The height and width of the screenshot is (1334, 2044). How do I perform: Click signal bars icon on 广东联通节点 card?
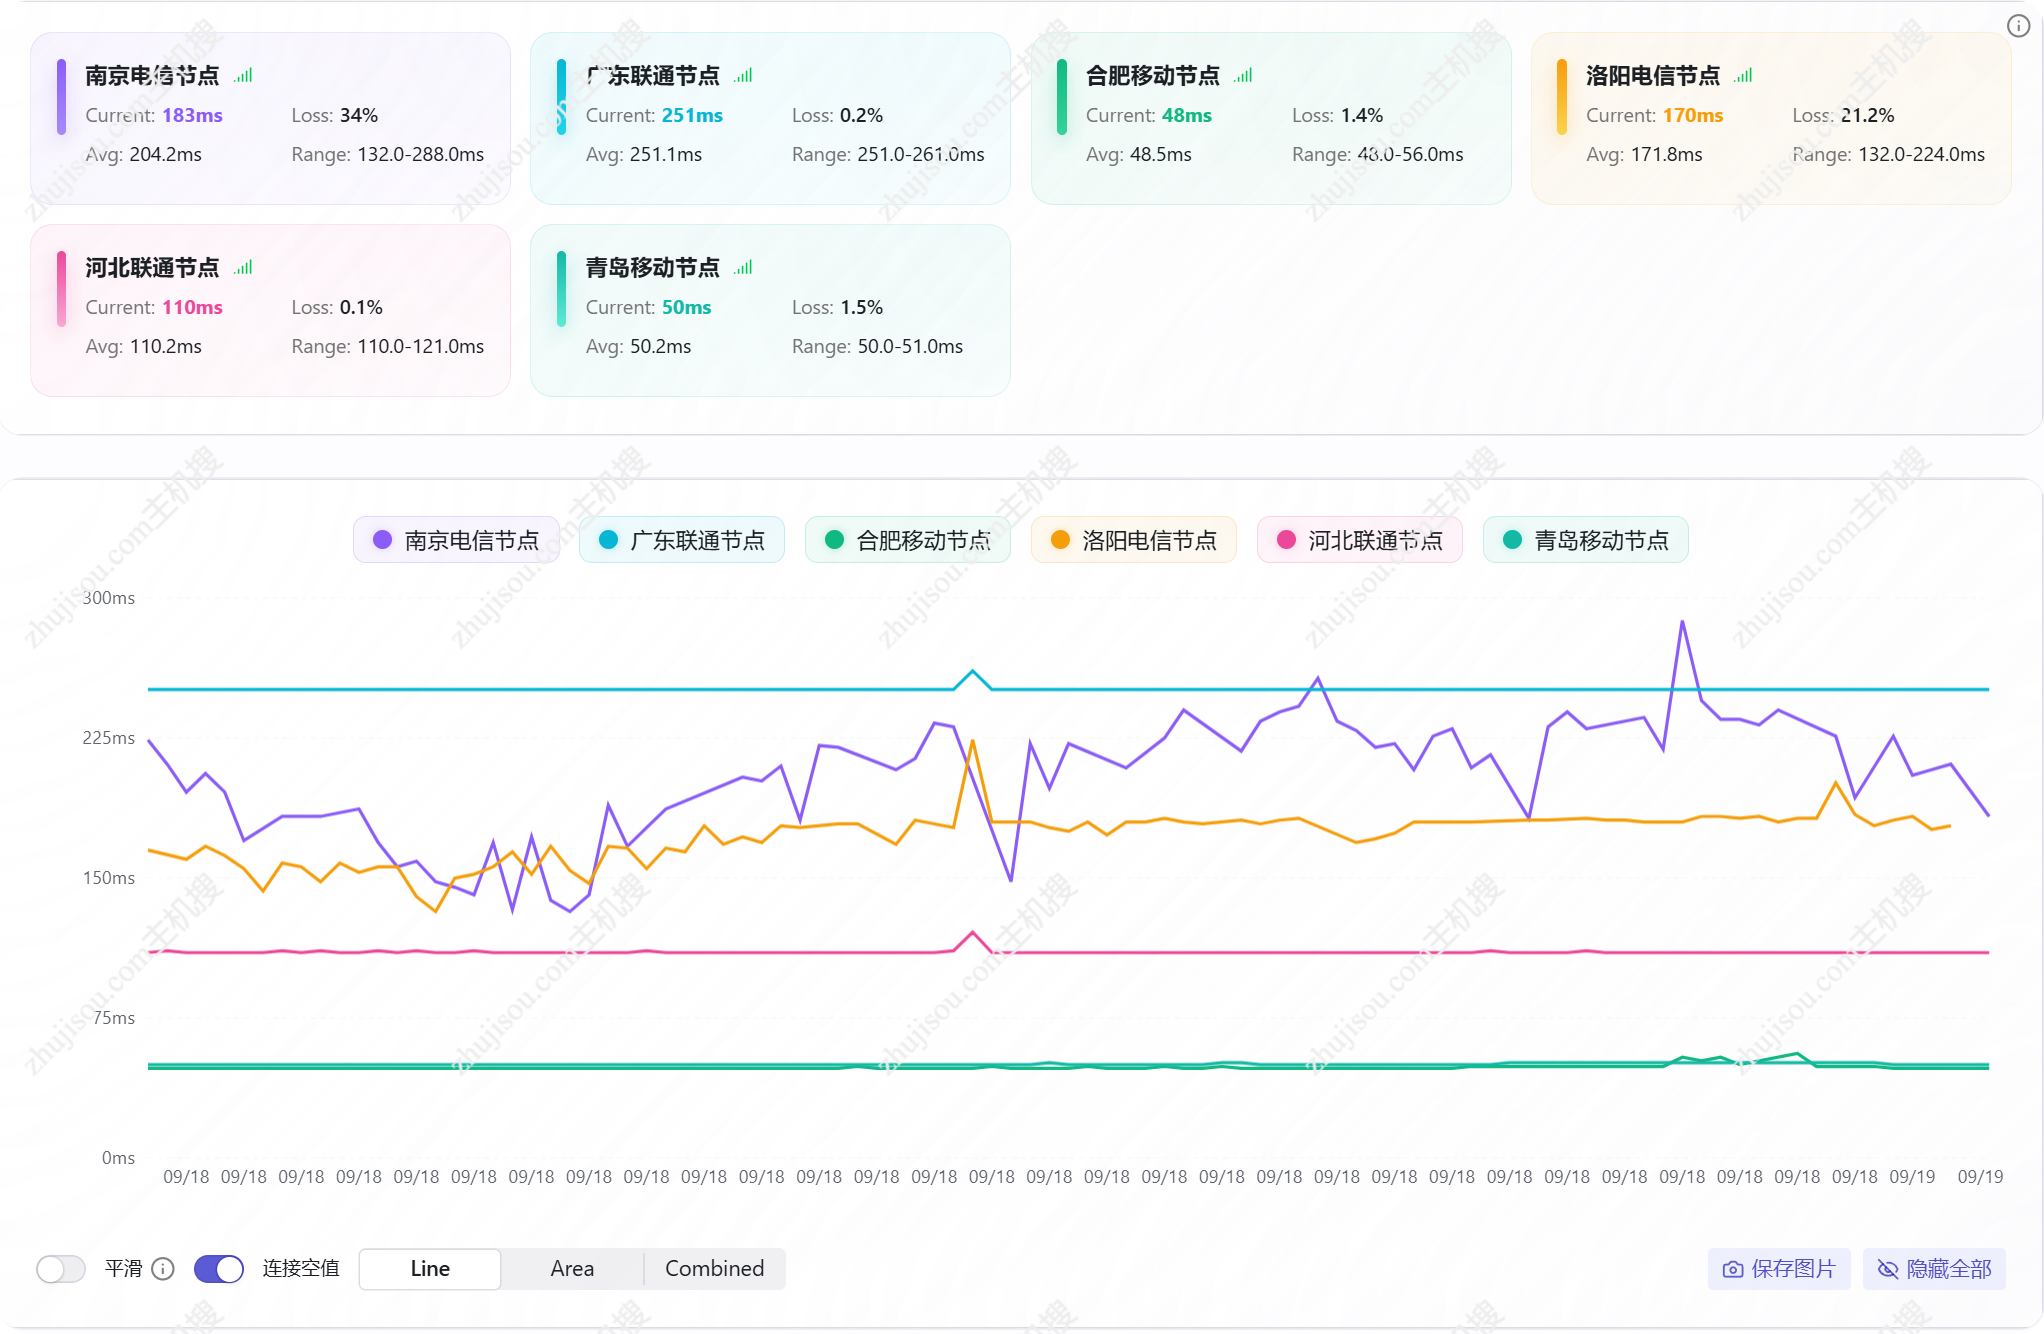pyautogui.click(x=743, y=76)
